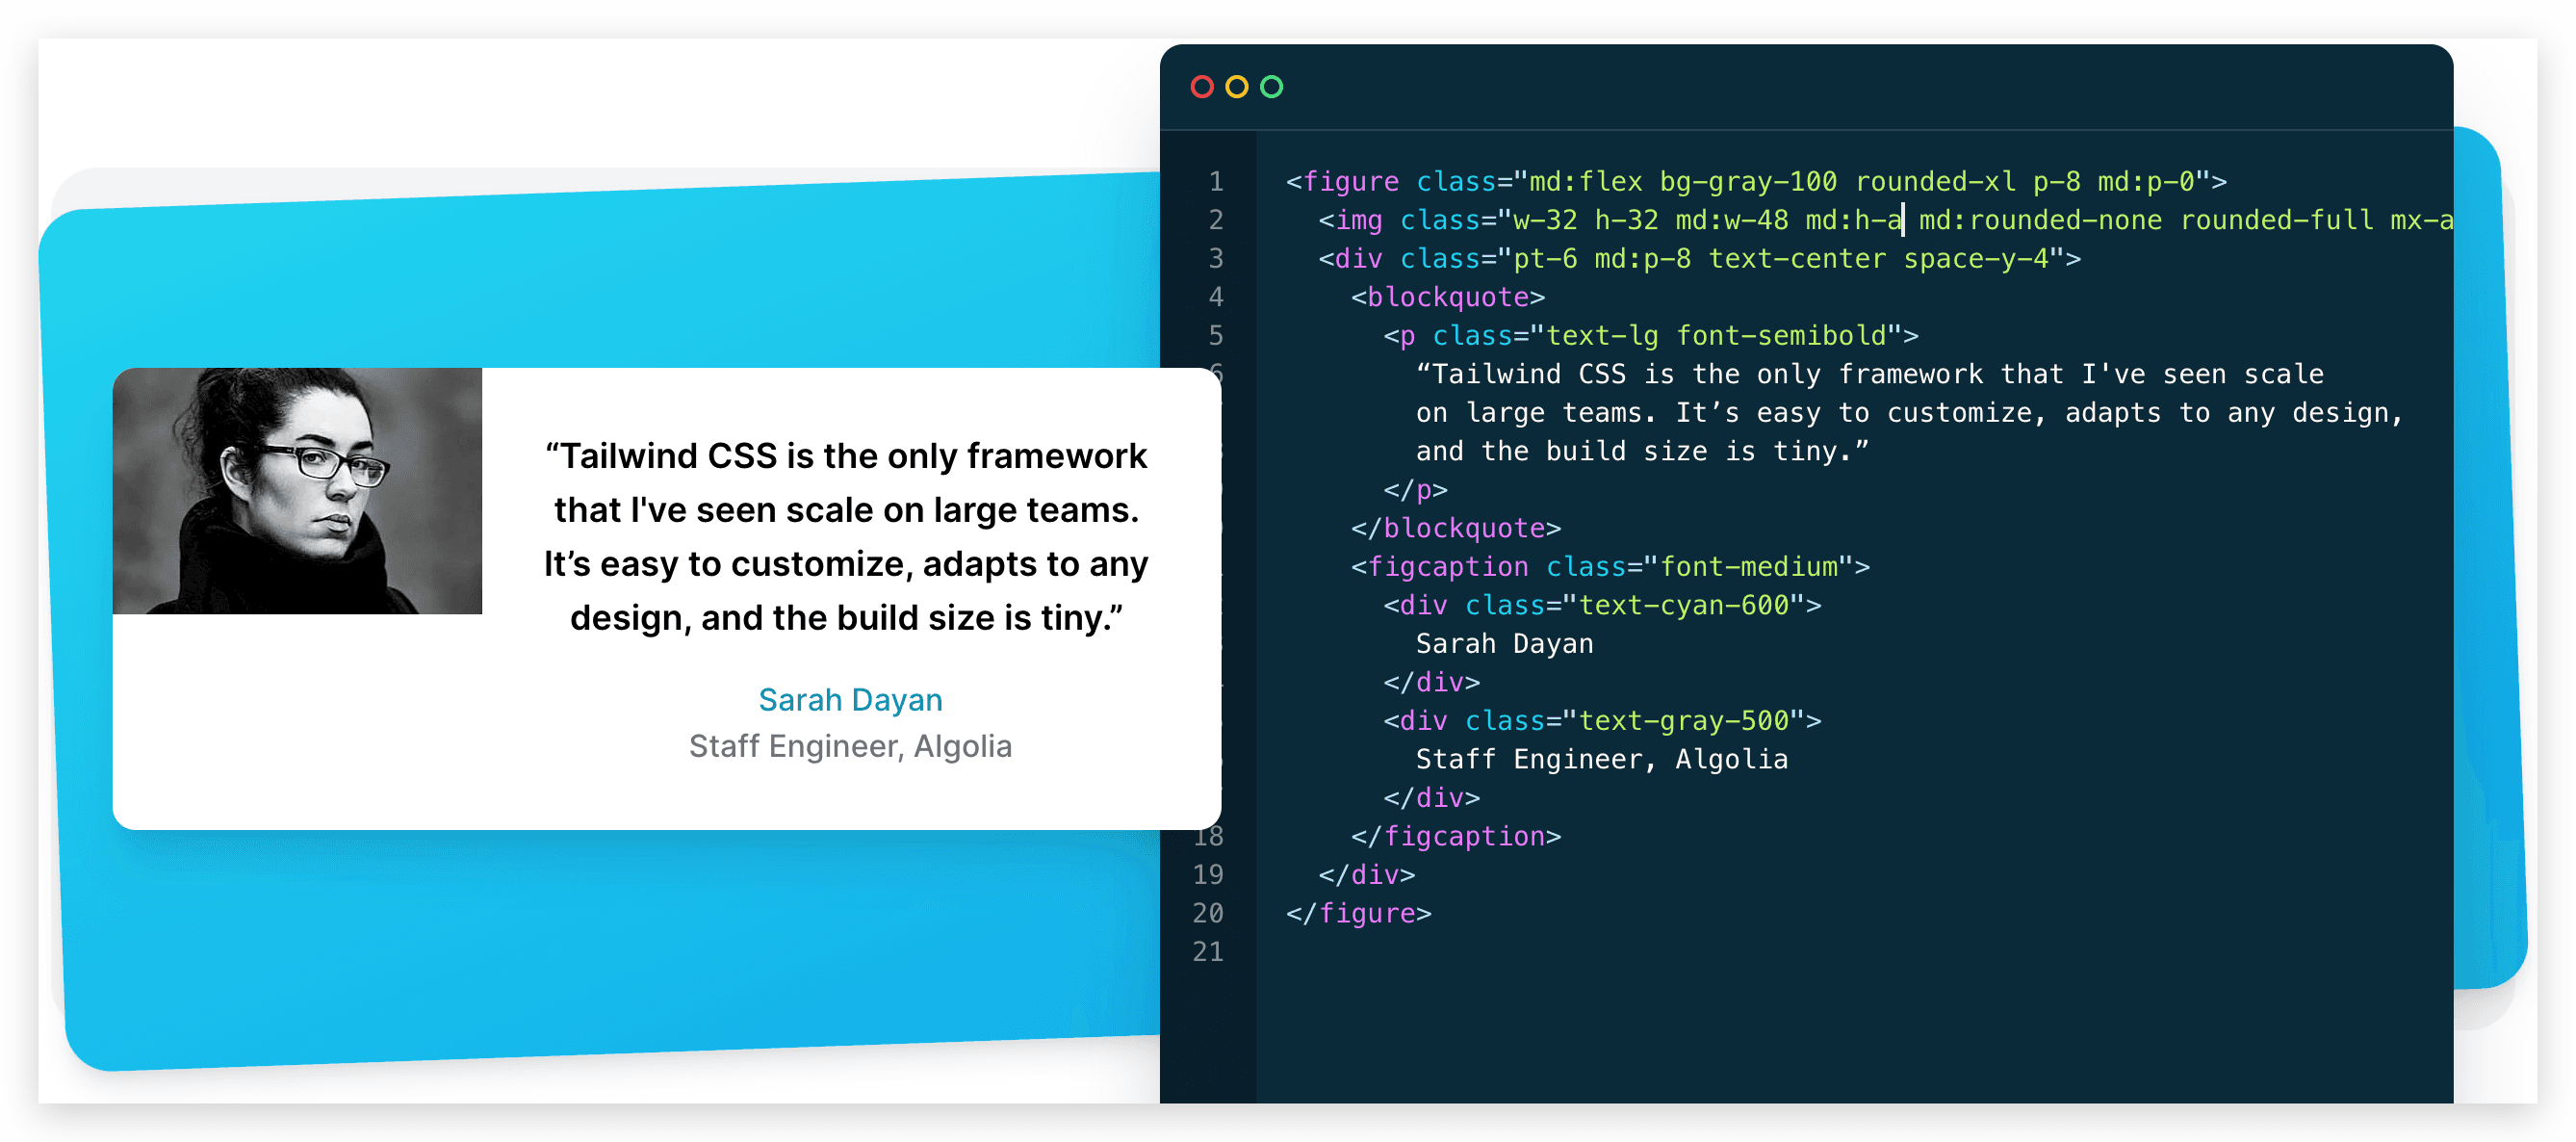Click the closing </p> tag in code
Image resolution: width=2576 pixels, height=1142 pixels.
1415,489
